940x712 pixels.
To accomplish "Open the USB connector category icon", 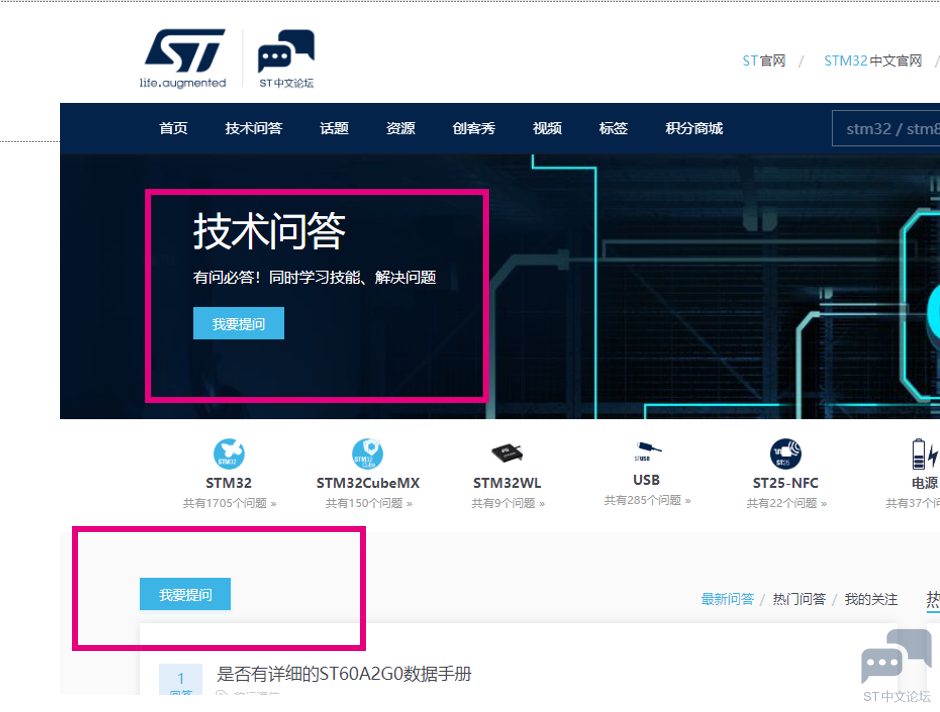I will [647, 451].
